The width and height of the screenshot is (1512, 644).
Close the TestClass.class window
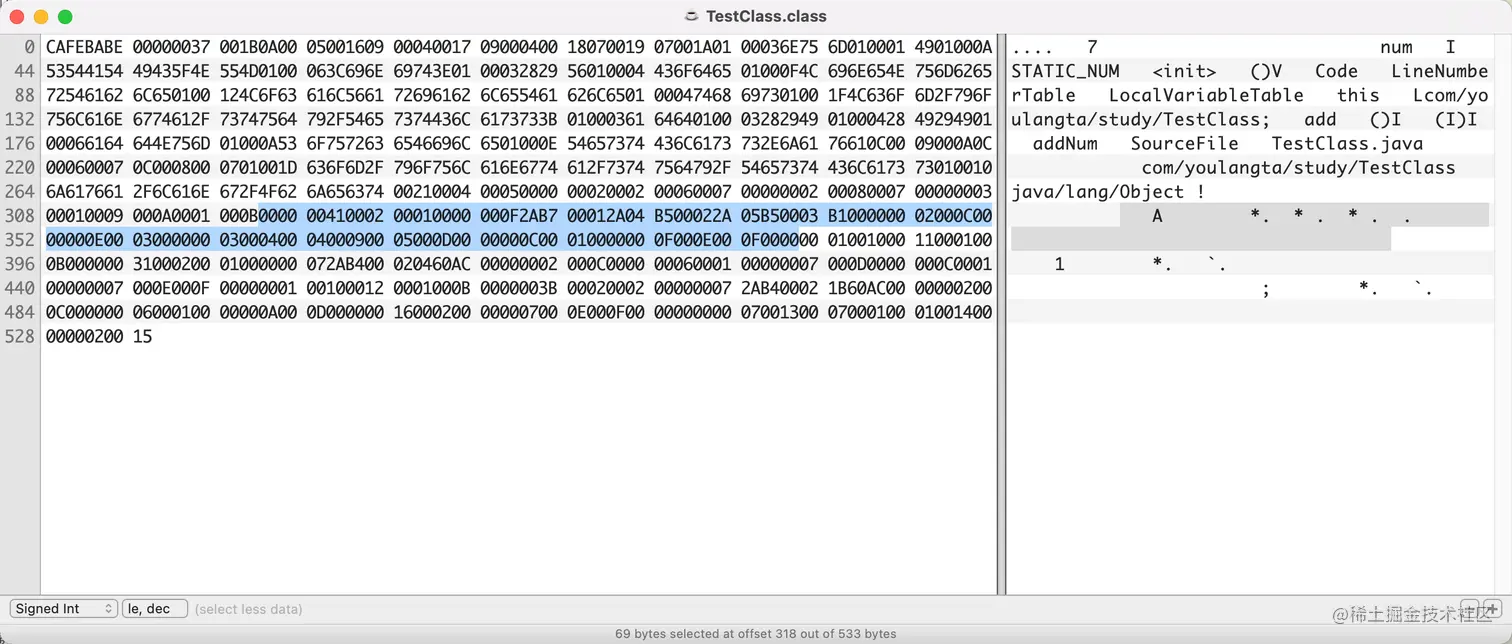17,17
